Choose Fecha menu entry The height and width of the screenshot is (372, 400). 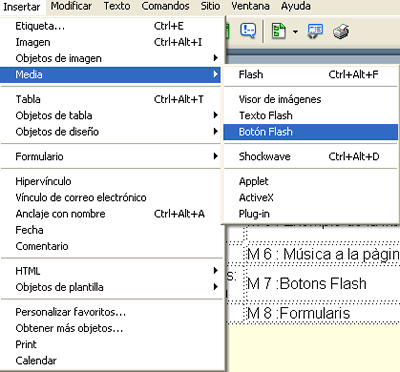point(111,230)
